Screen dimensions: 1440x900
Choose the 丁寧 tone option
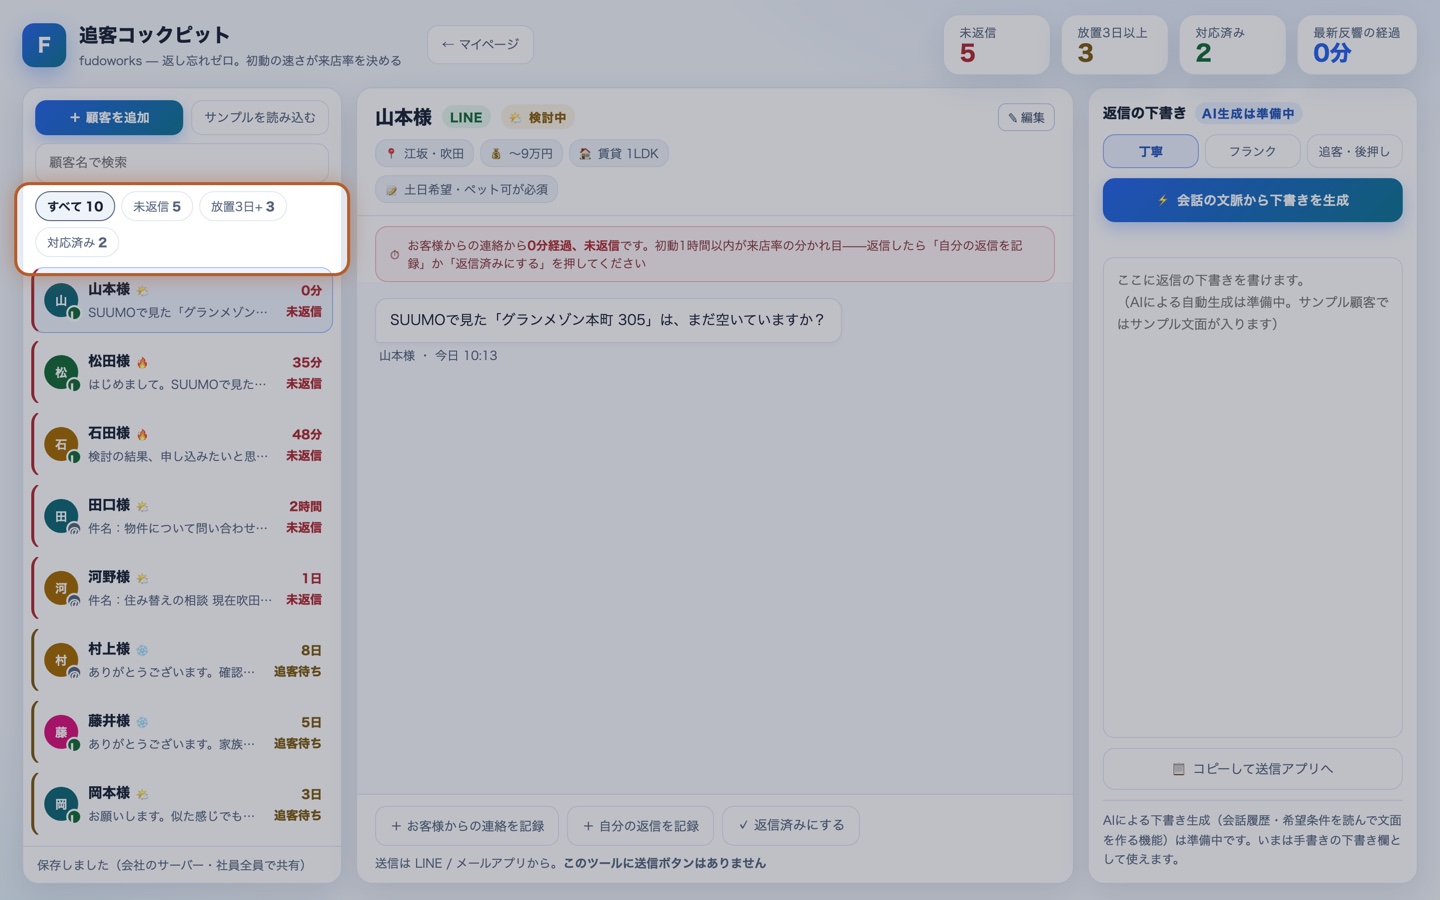(1150, 151)
